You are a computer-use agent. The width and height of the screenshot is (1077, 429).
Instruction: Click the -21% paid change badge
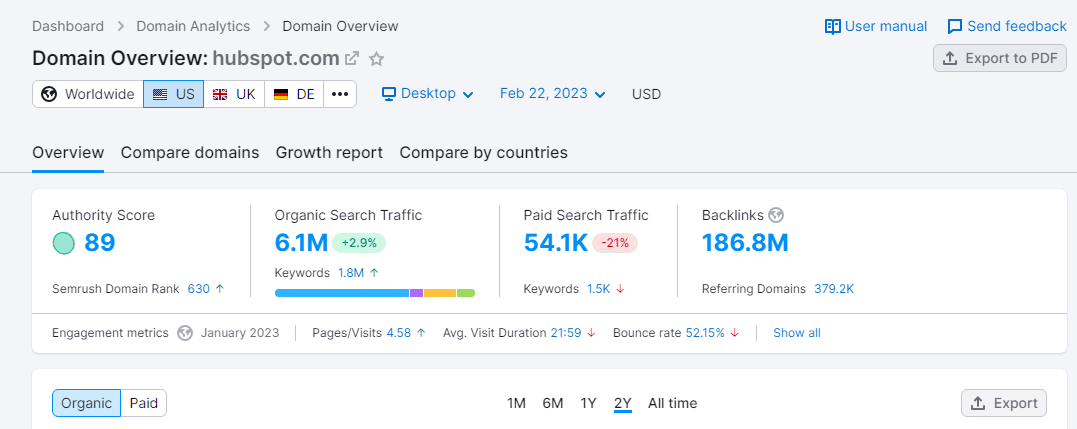point(615,243)
